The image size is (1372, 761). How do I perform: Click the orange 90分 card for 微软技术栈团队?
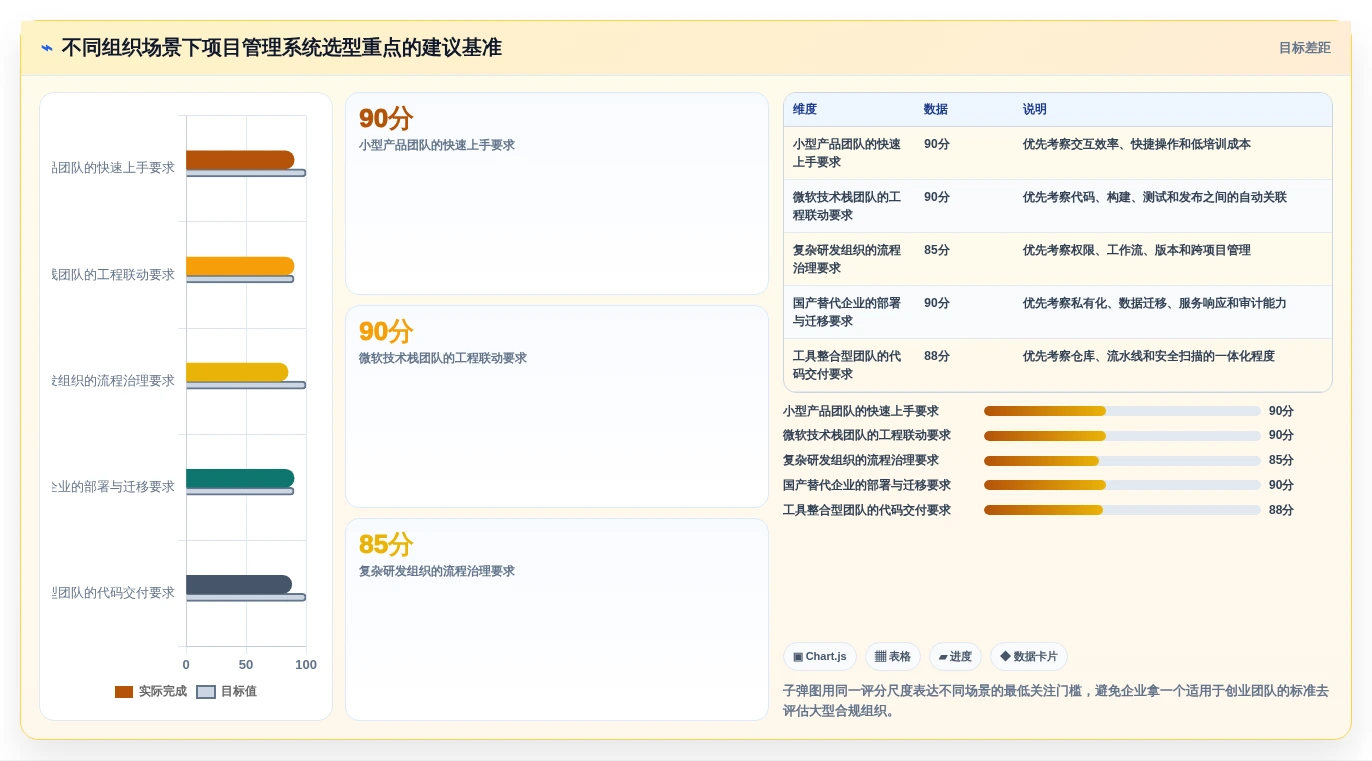point(557,407)
